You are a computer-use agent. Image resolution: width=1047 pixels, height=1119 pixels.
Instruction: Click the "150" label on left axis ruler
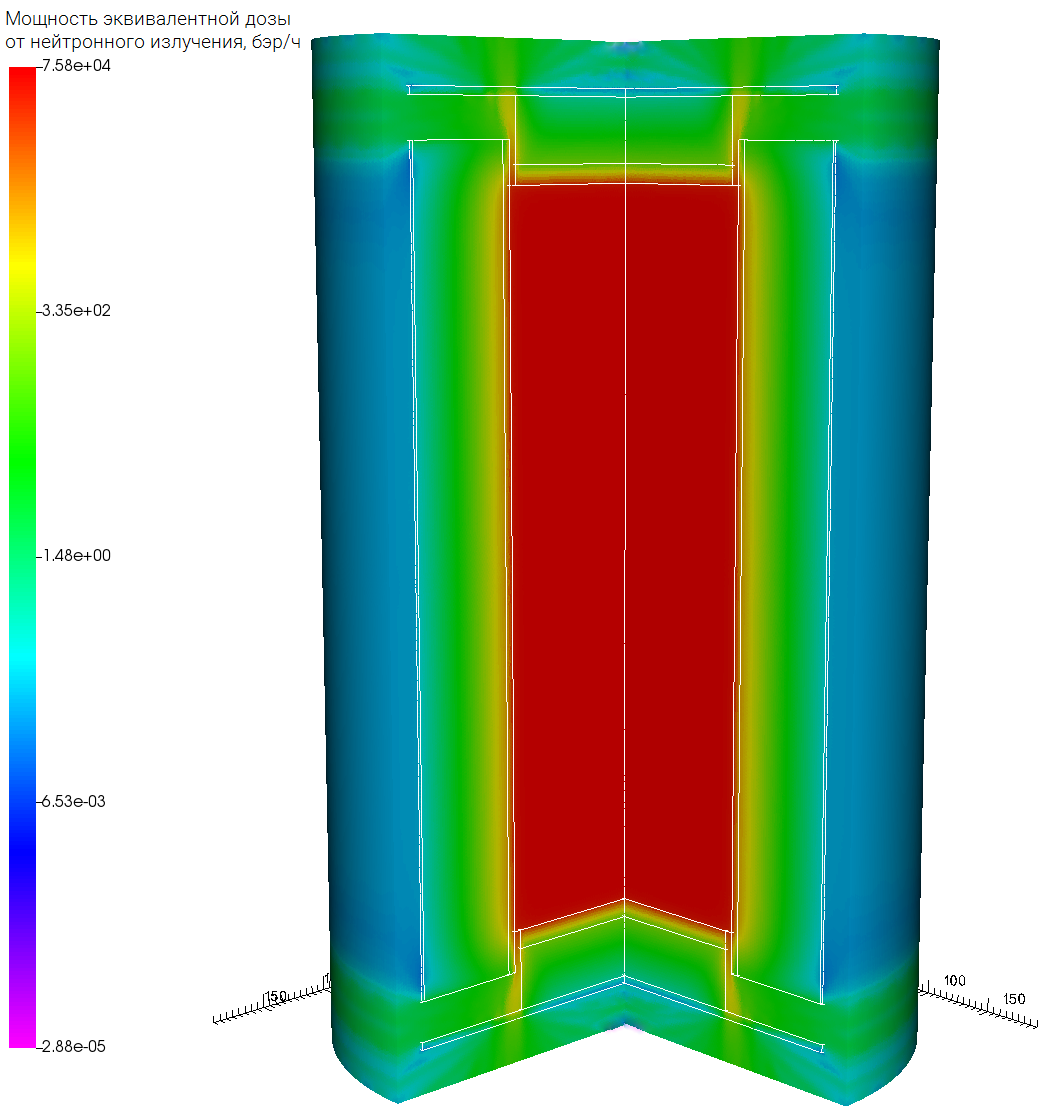pyautogui.click(x=277, y=996)
